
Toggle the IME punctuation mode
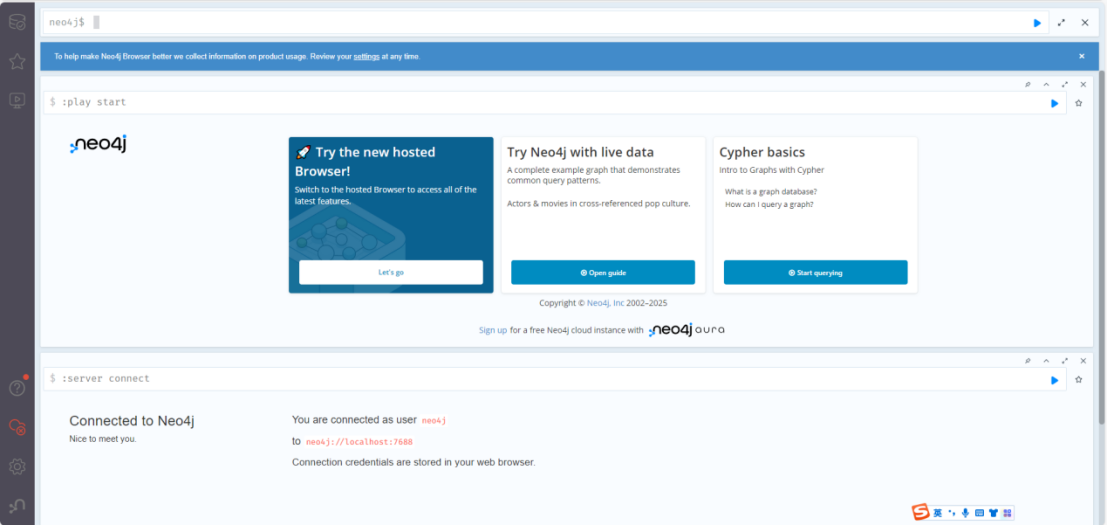coord(952,512)
